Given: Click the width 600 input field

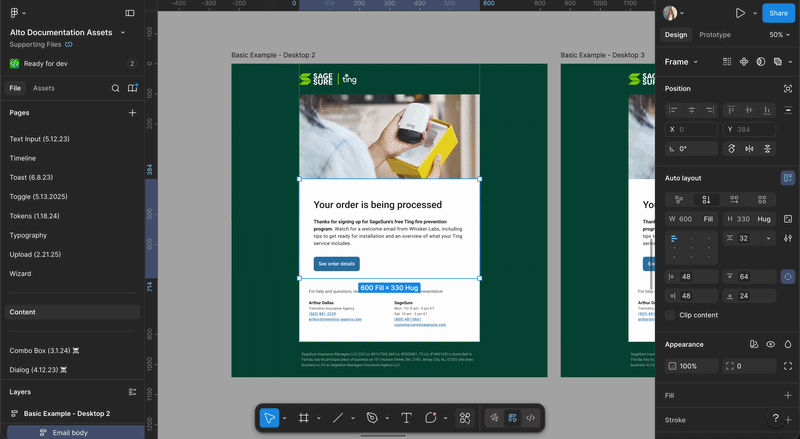Looking at the screenshot, I should tap(691, 219).
